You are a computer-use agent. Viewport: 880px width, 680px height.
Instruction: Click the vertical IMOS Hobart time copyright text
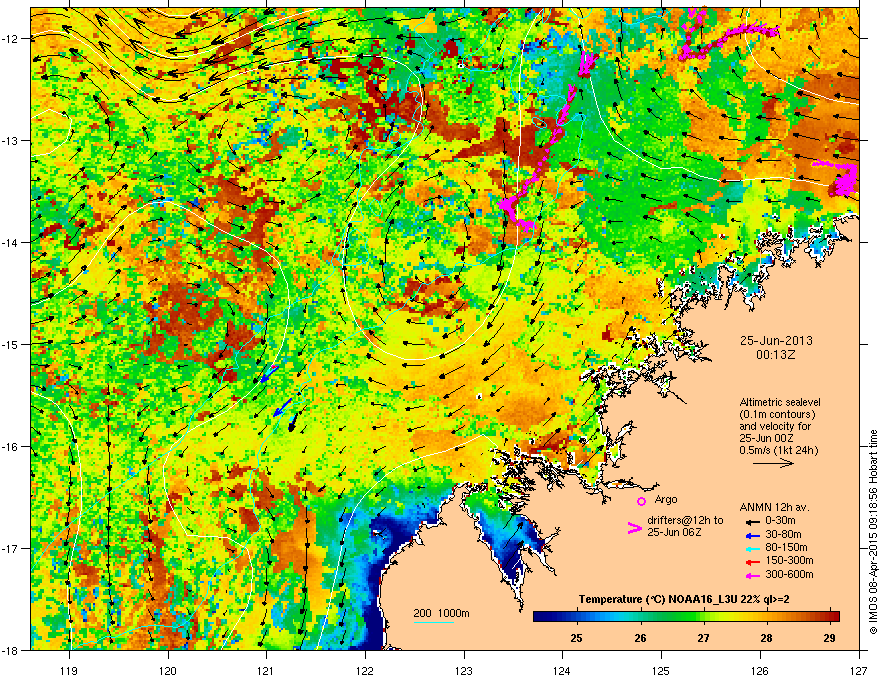tap(873, 532)
